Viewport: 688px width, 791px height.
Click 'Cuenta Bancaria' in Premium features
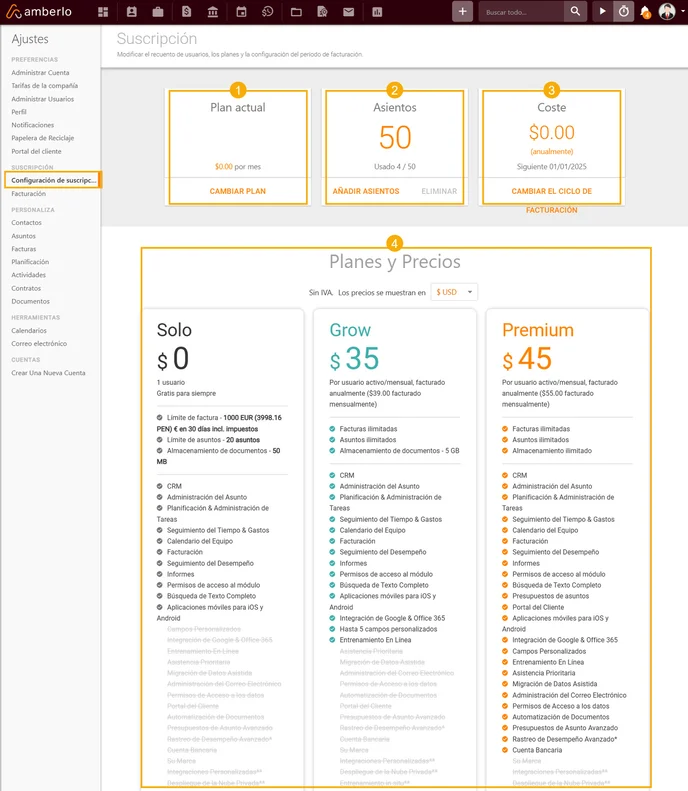point(537,750)
